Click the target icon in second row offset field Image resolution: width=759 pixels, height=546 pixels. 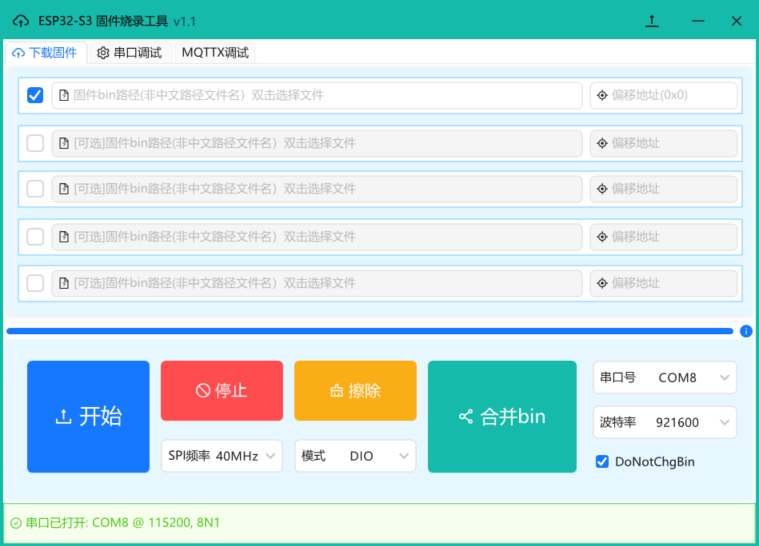point(602,143)
